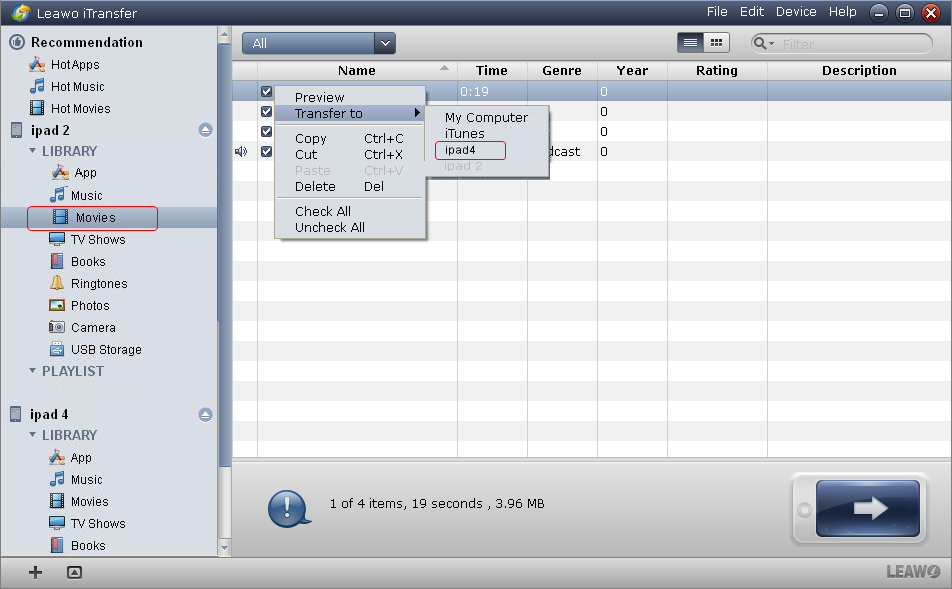Click the bottom upload panel icon
The width and height of the screenshot is (952, 589).
(74, 572)
